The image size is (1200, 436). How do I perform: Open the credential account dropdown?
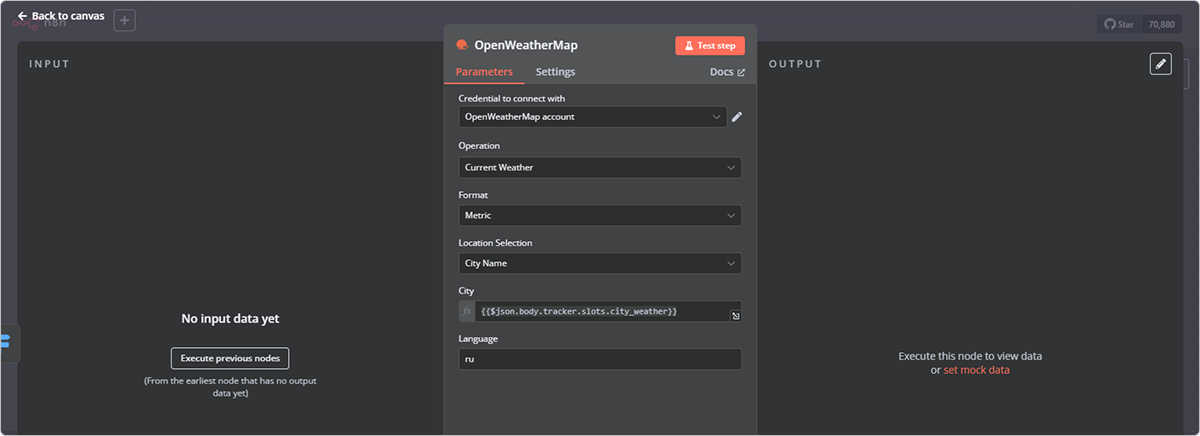[x=593, y=117]
